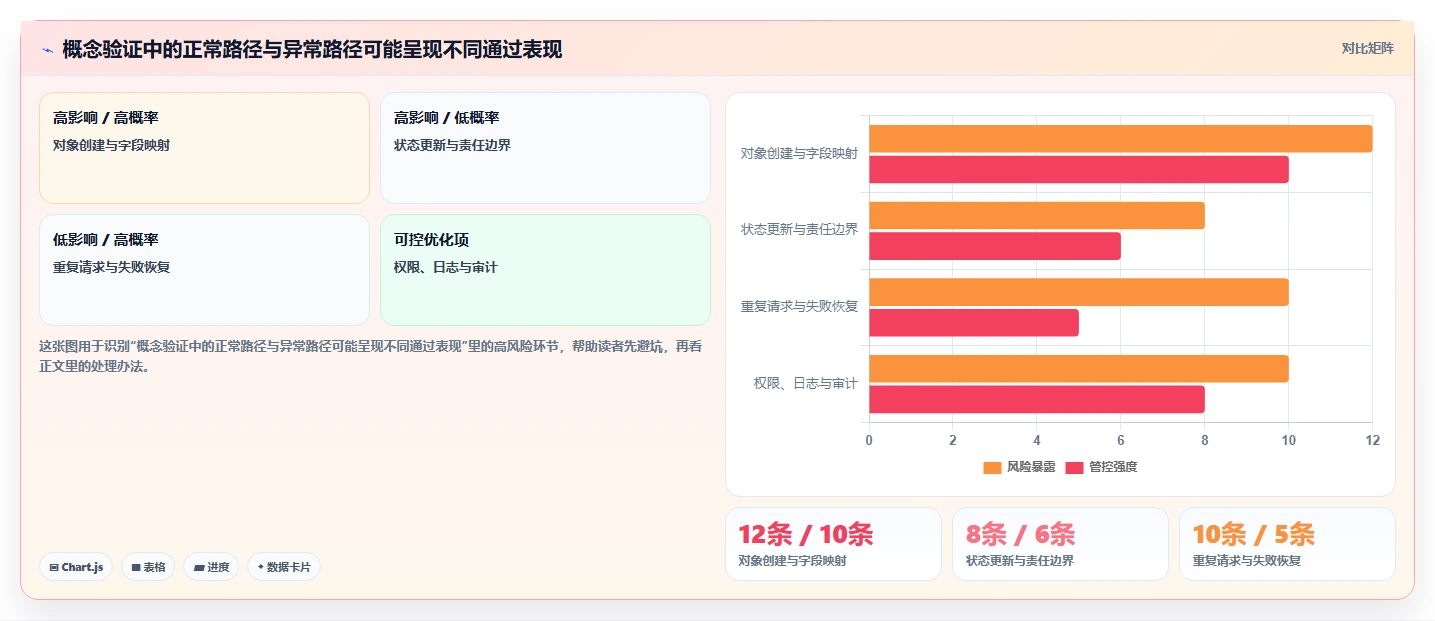Click the lightning icon beside the title

47,50
